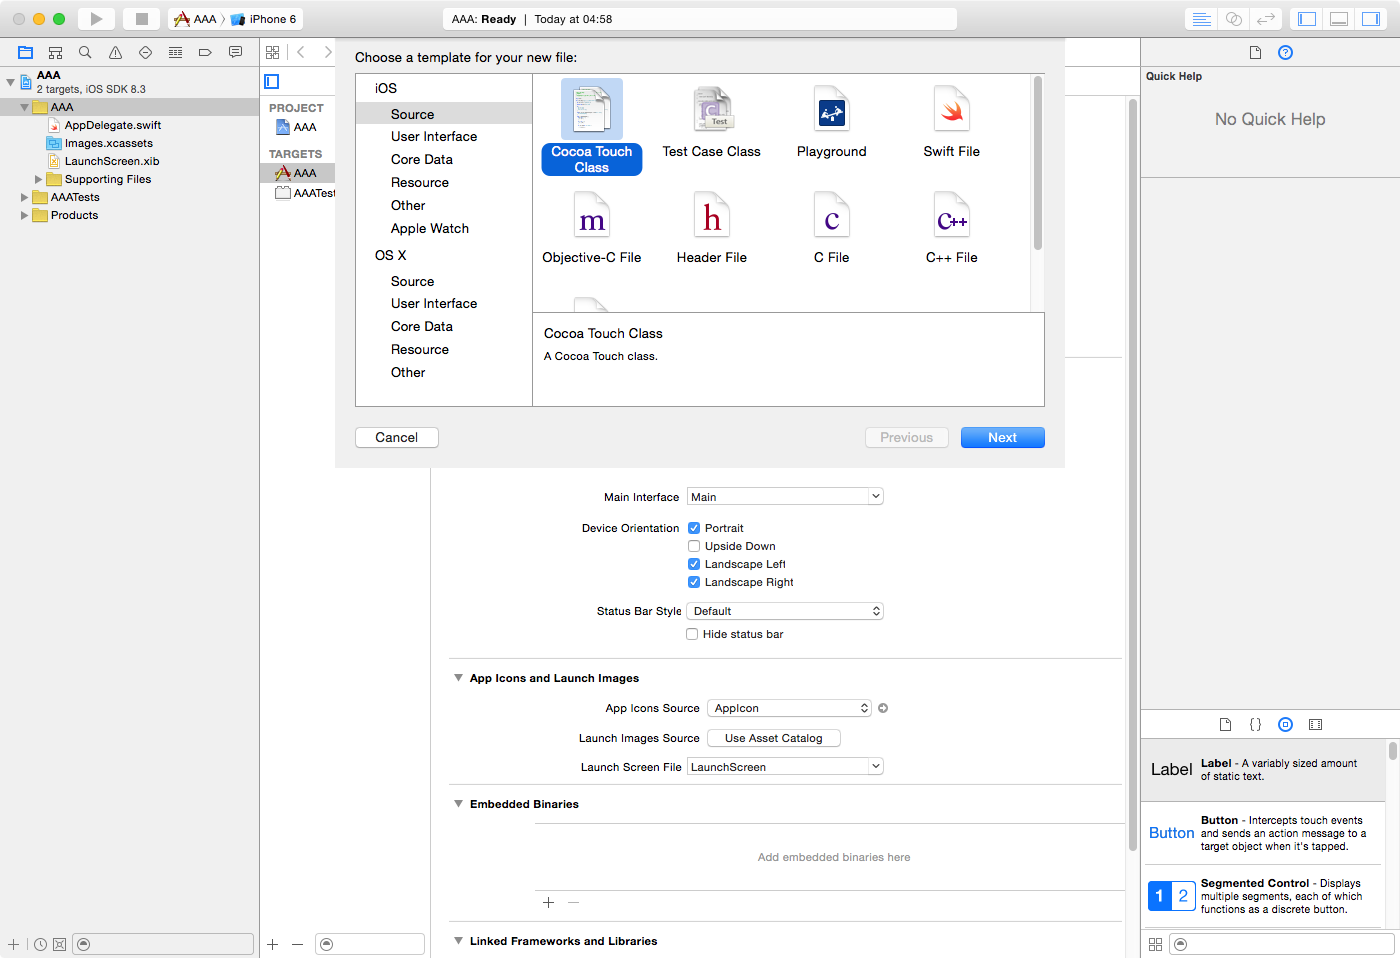Check Hide status bar

point(692,634)
